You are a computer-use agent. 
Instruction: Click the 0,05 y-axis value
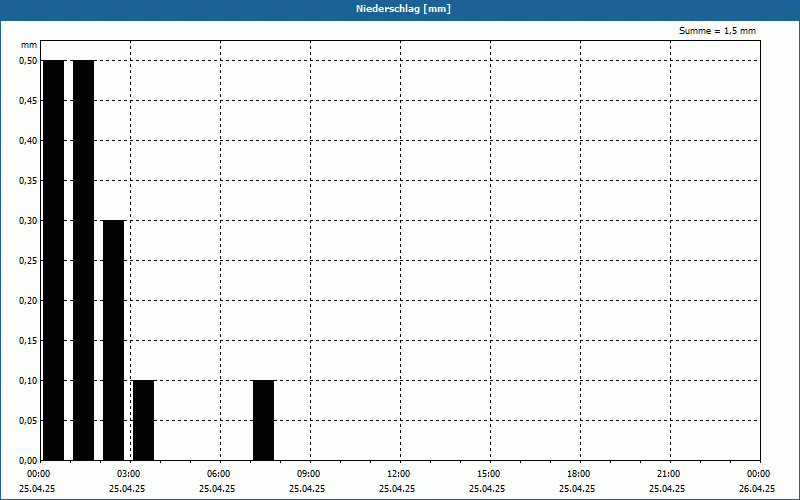pyautogui.click(x=28, y=421)
